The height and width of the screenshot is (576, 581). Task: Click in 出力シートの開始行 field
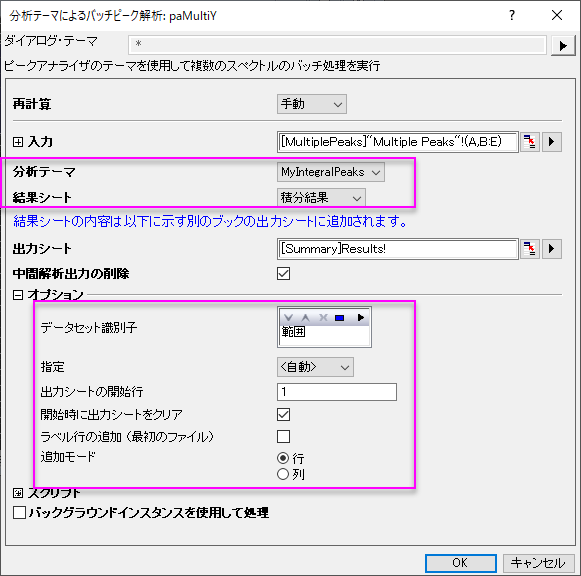point(337,392)
